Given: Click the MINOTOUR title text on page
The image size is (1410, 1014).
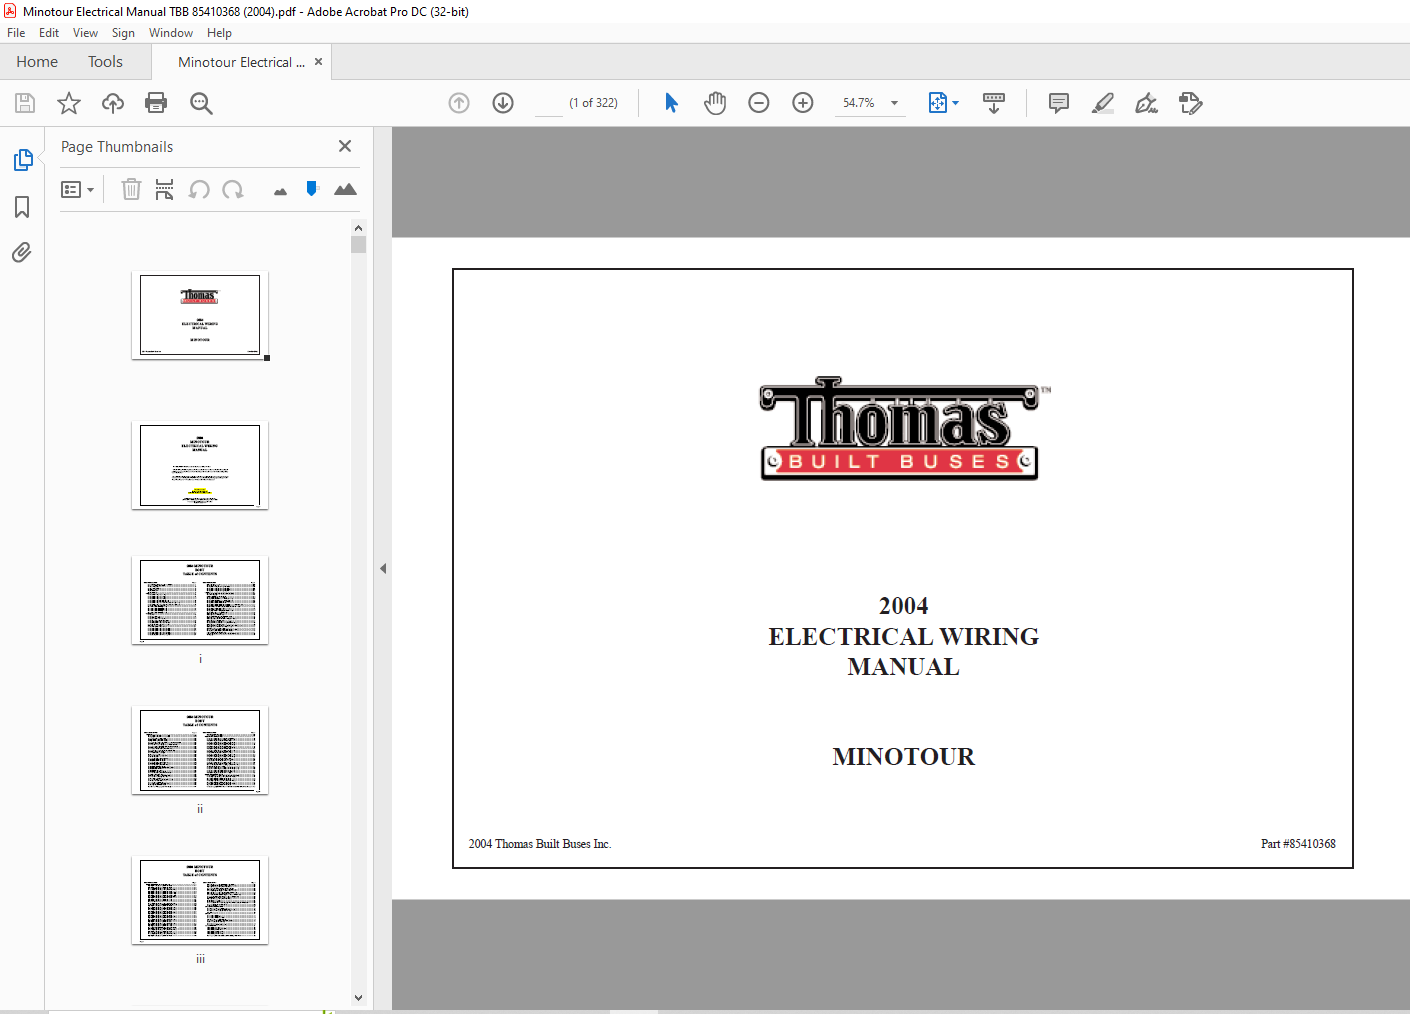Looking at the screenshot, I should tap(903, 757).
